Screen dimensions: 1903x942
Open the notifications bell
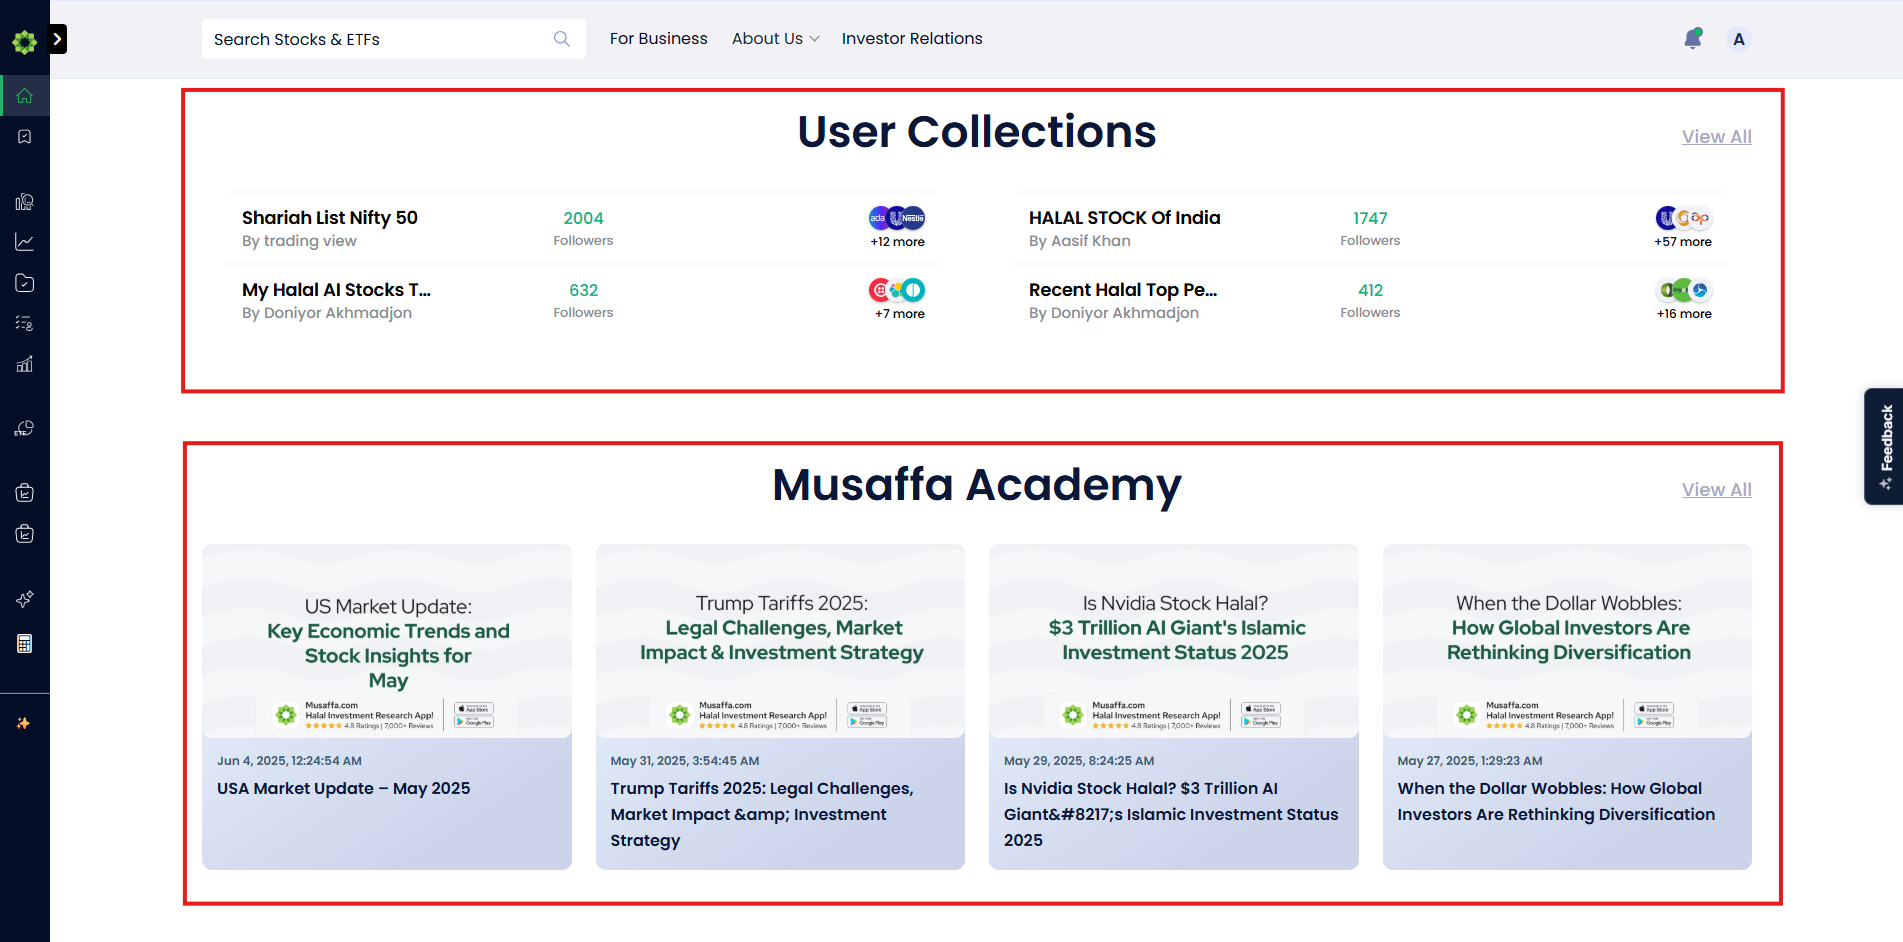pyautogui.click(x=1693, y=39)
